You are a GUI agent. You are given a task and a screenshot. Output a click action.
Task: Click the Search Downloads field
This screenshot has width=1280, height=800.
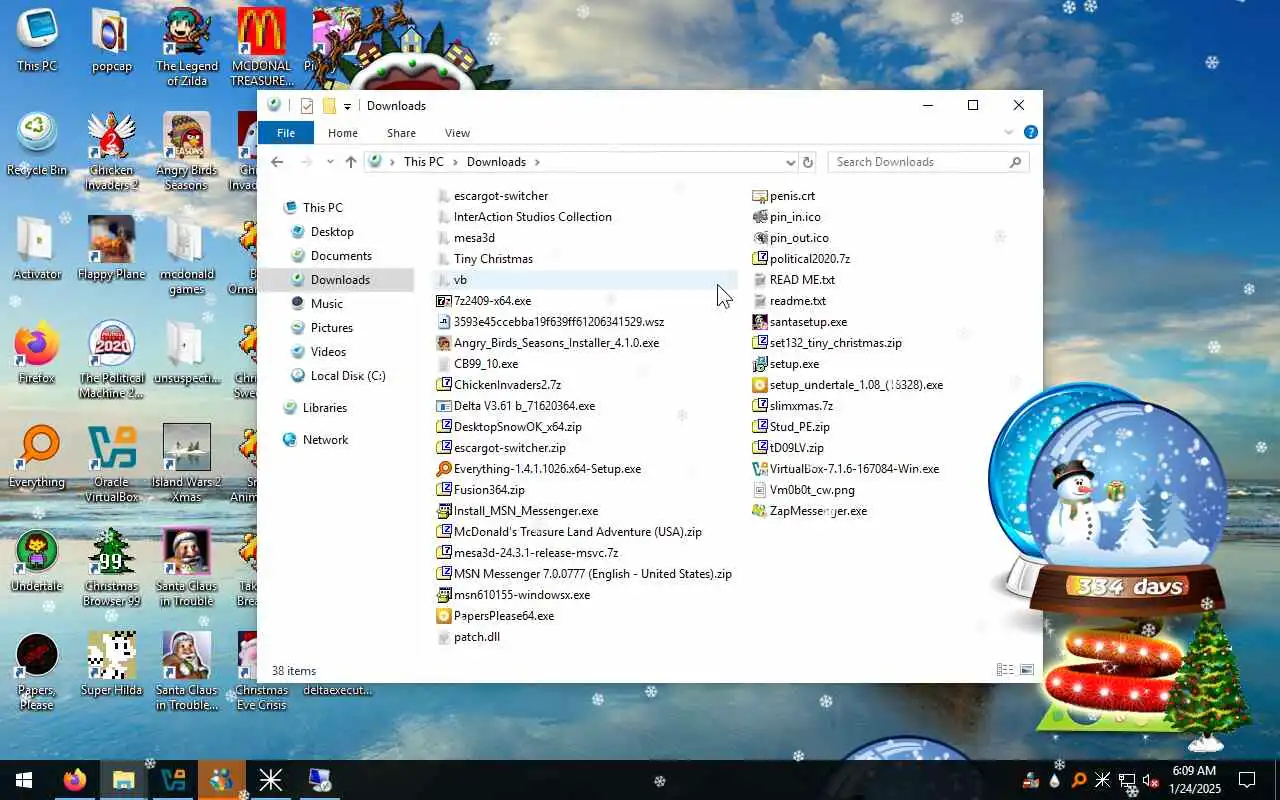(x=927, y=162)
